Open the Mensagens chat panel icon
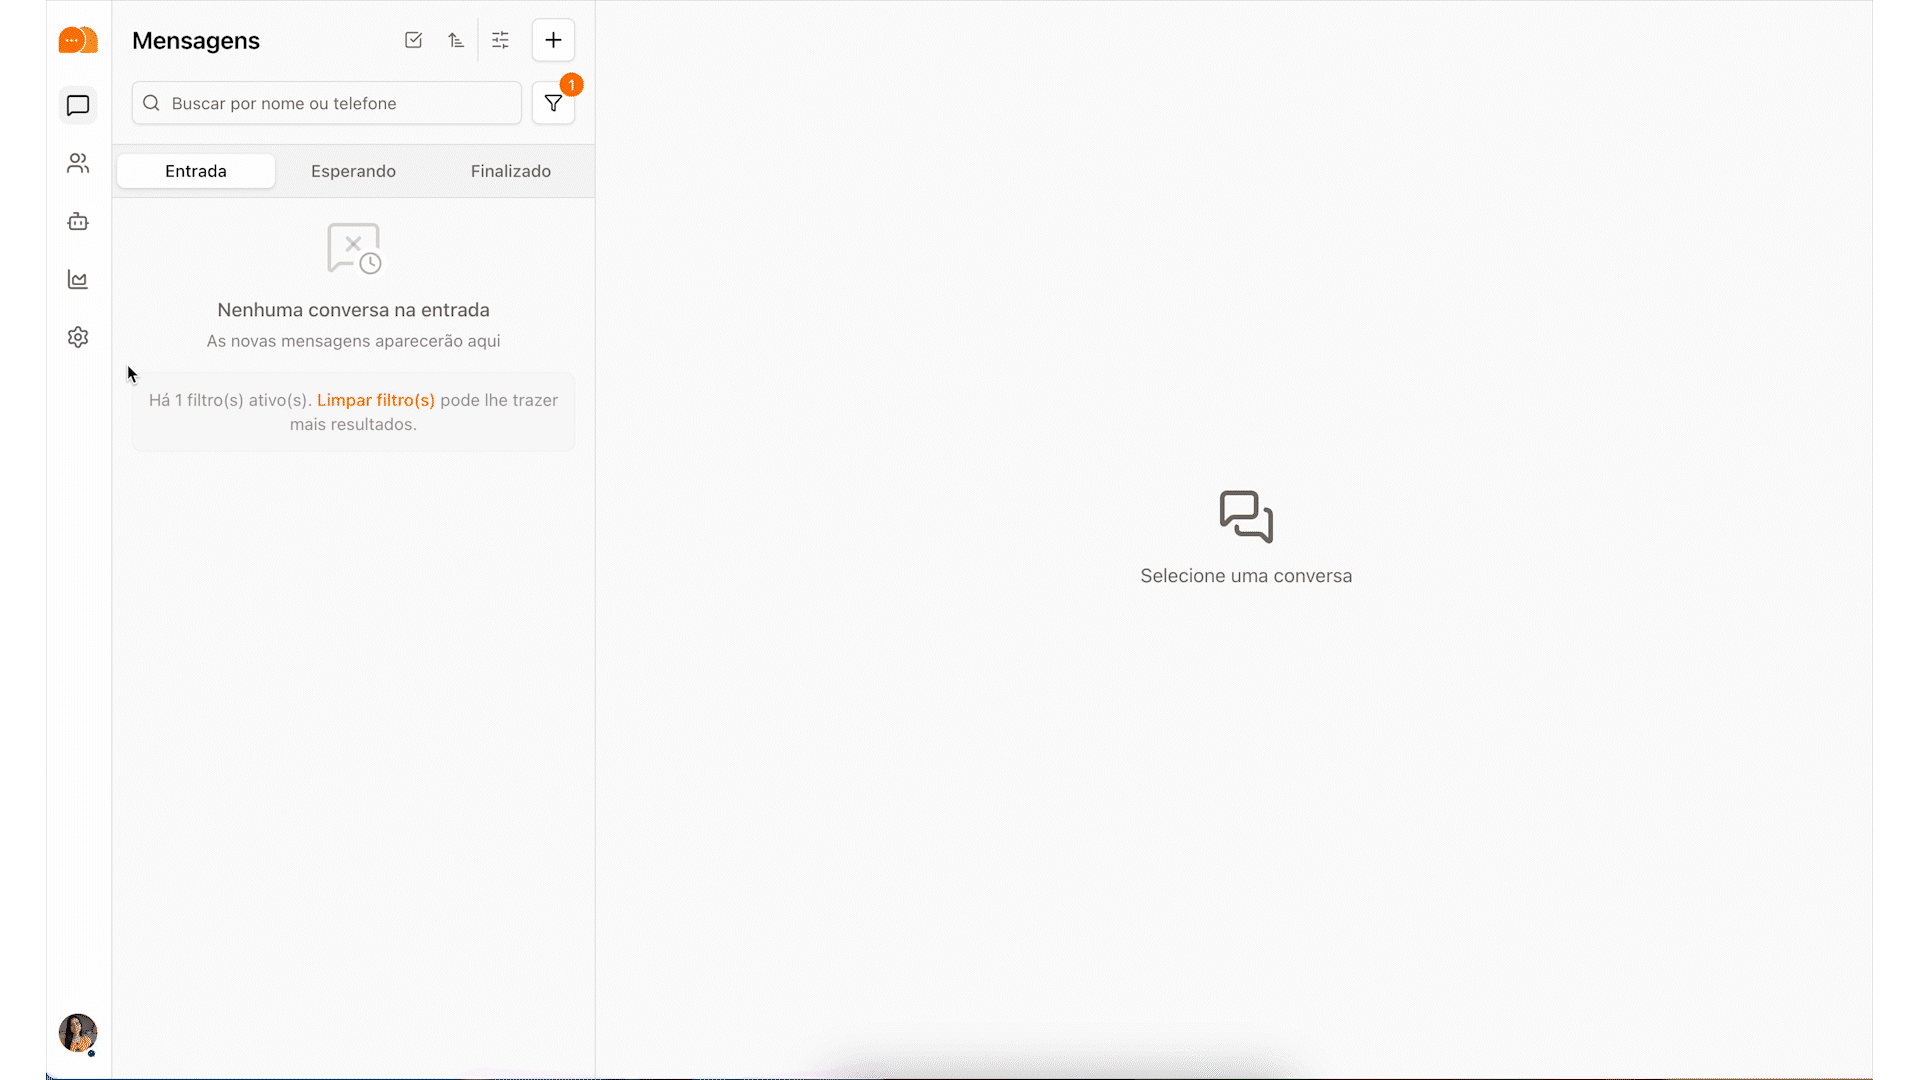Image resolution: width=1920 pixels, height=1080 pixels. 77,105
